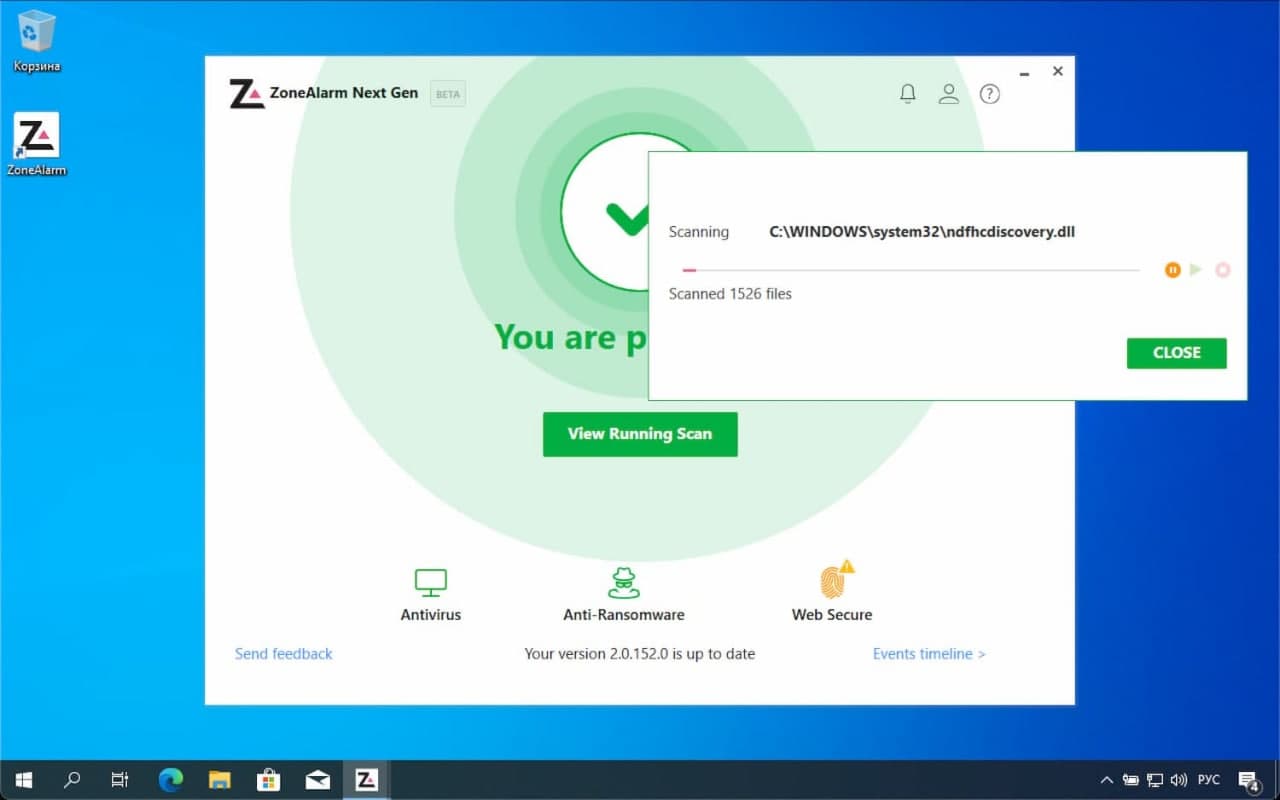Click the CLOSE button in scan popup
The width and height of the screenshot is (1280, 800).
click(x=1176, y=353)
